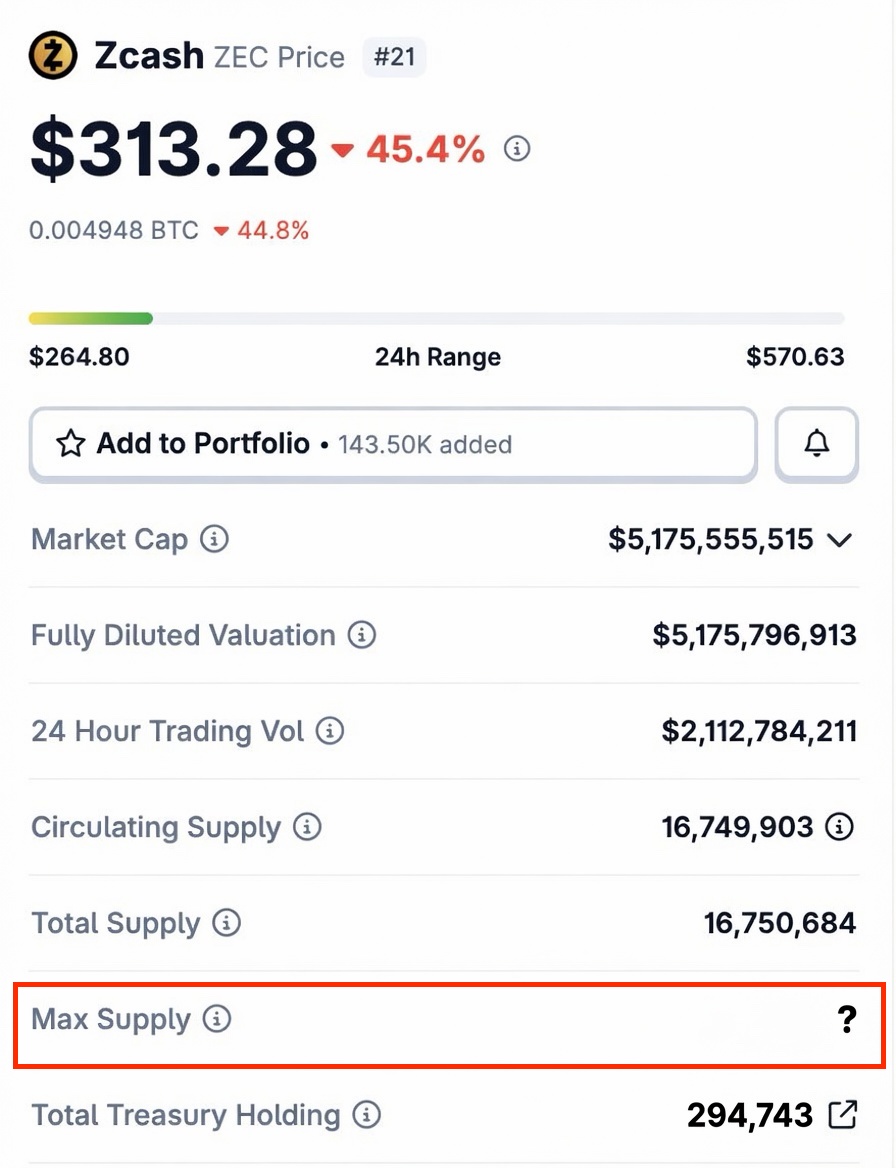Click the star icon in Add to Portfolio
The image size is (896, 1168).
(71, 443)
